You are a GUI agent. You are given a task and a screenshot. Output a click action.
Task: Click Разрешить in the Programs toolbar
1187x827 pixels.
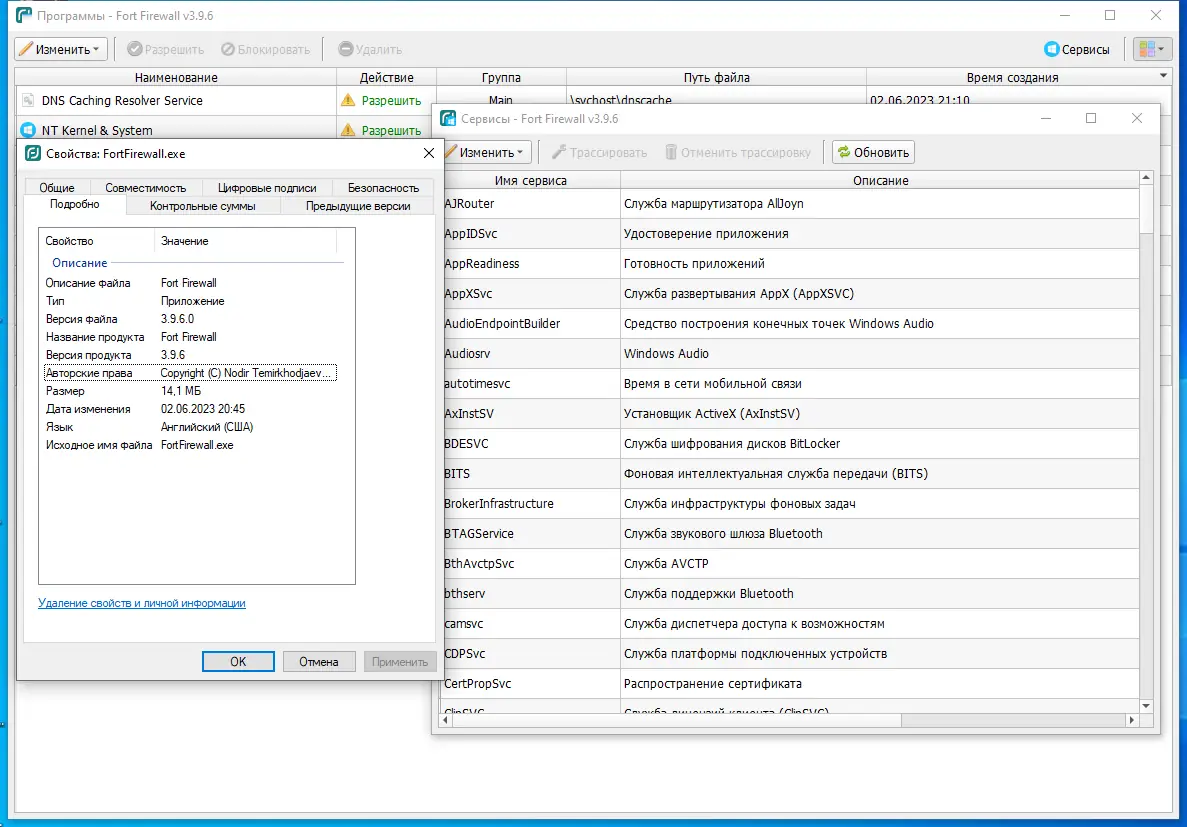(x=166, y=49)
